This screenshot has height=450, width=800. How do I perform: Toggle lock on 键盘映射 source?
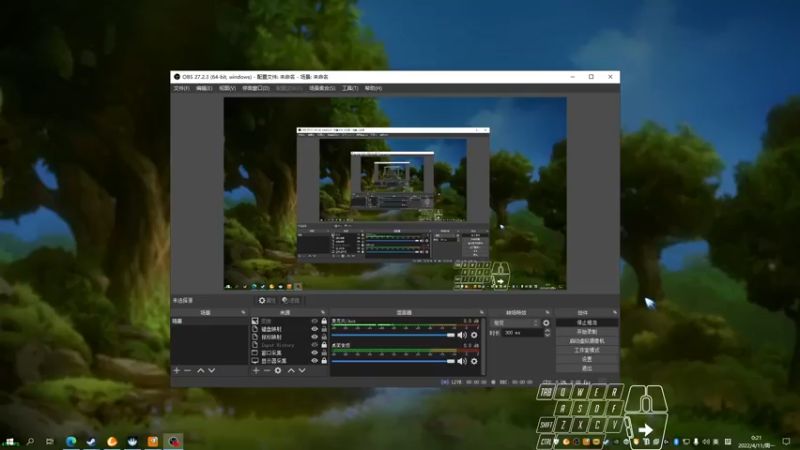[x=324, y=329]
